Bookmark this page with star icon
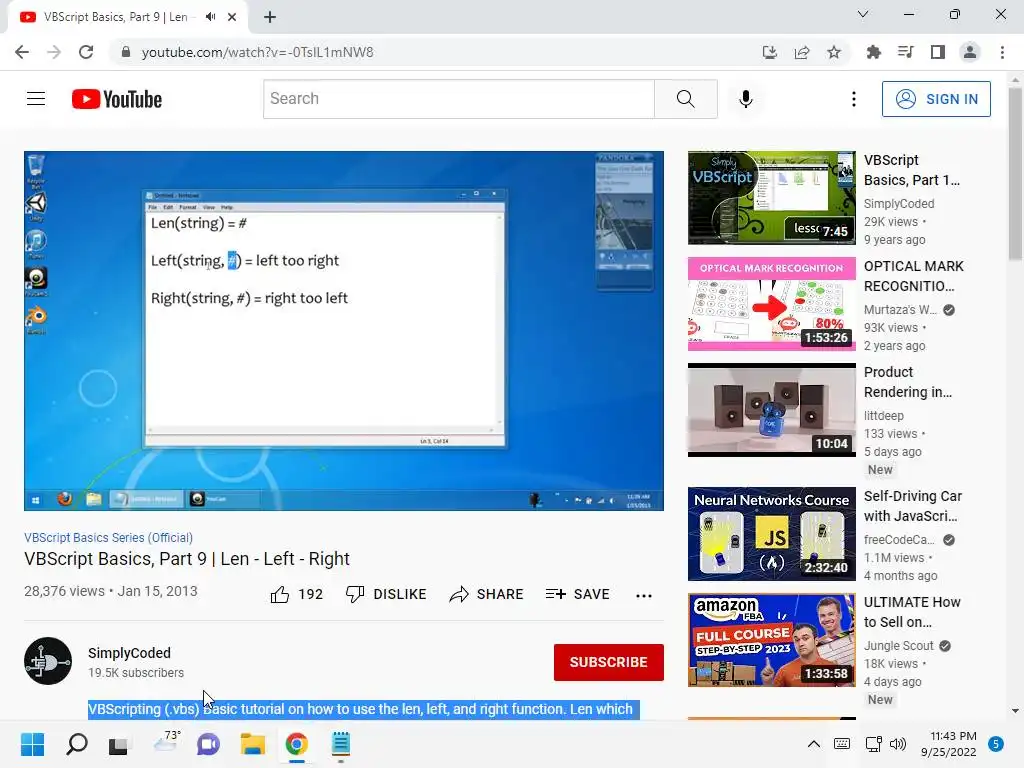Viewport: 1024px width, 768px height. pyautogui.click(x=834, y=52)
